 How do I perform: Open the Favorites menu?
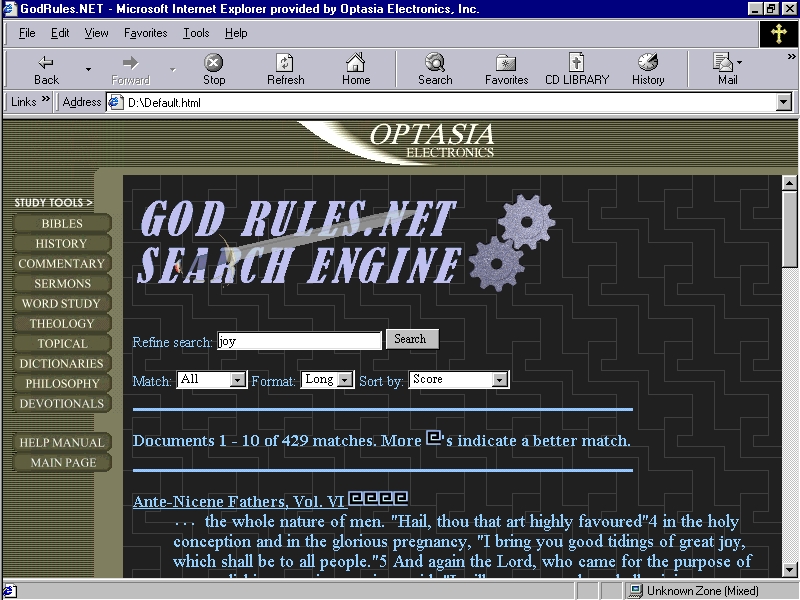[x=145, y=33]
